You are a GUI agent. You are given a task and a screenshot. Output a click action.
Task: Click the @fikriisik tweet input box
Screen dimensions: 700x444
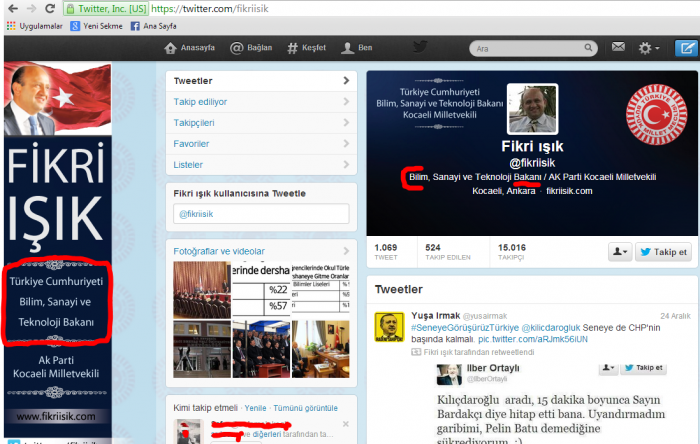(260, 213)
